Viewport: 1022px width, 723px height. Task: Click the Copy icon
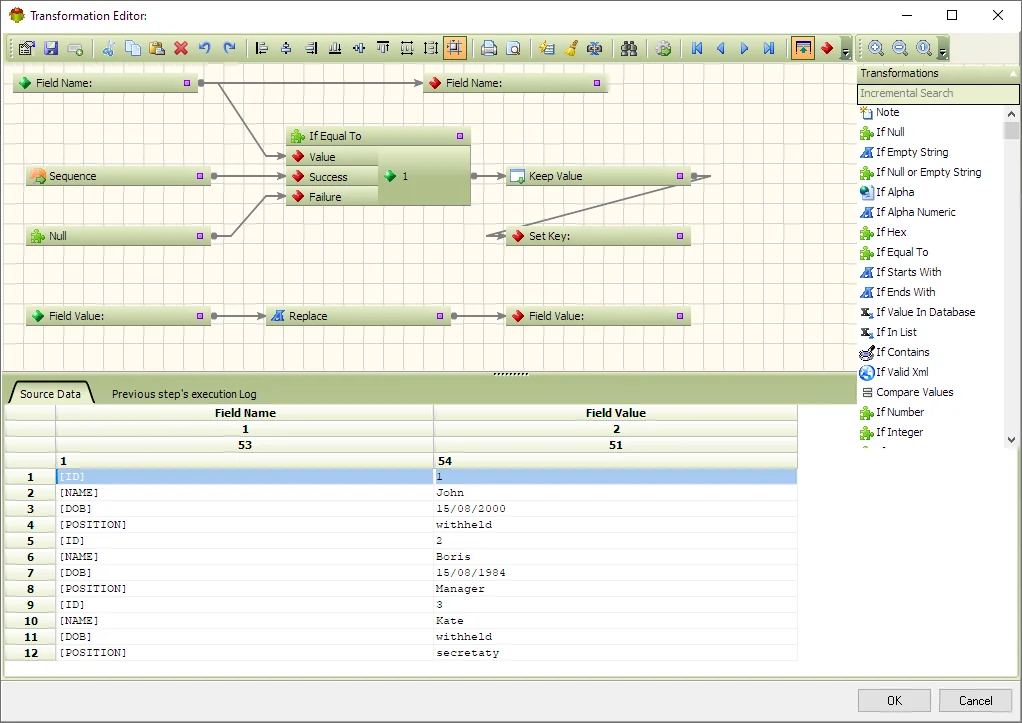(132, 48)
